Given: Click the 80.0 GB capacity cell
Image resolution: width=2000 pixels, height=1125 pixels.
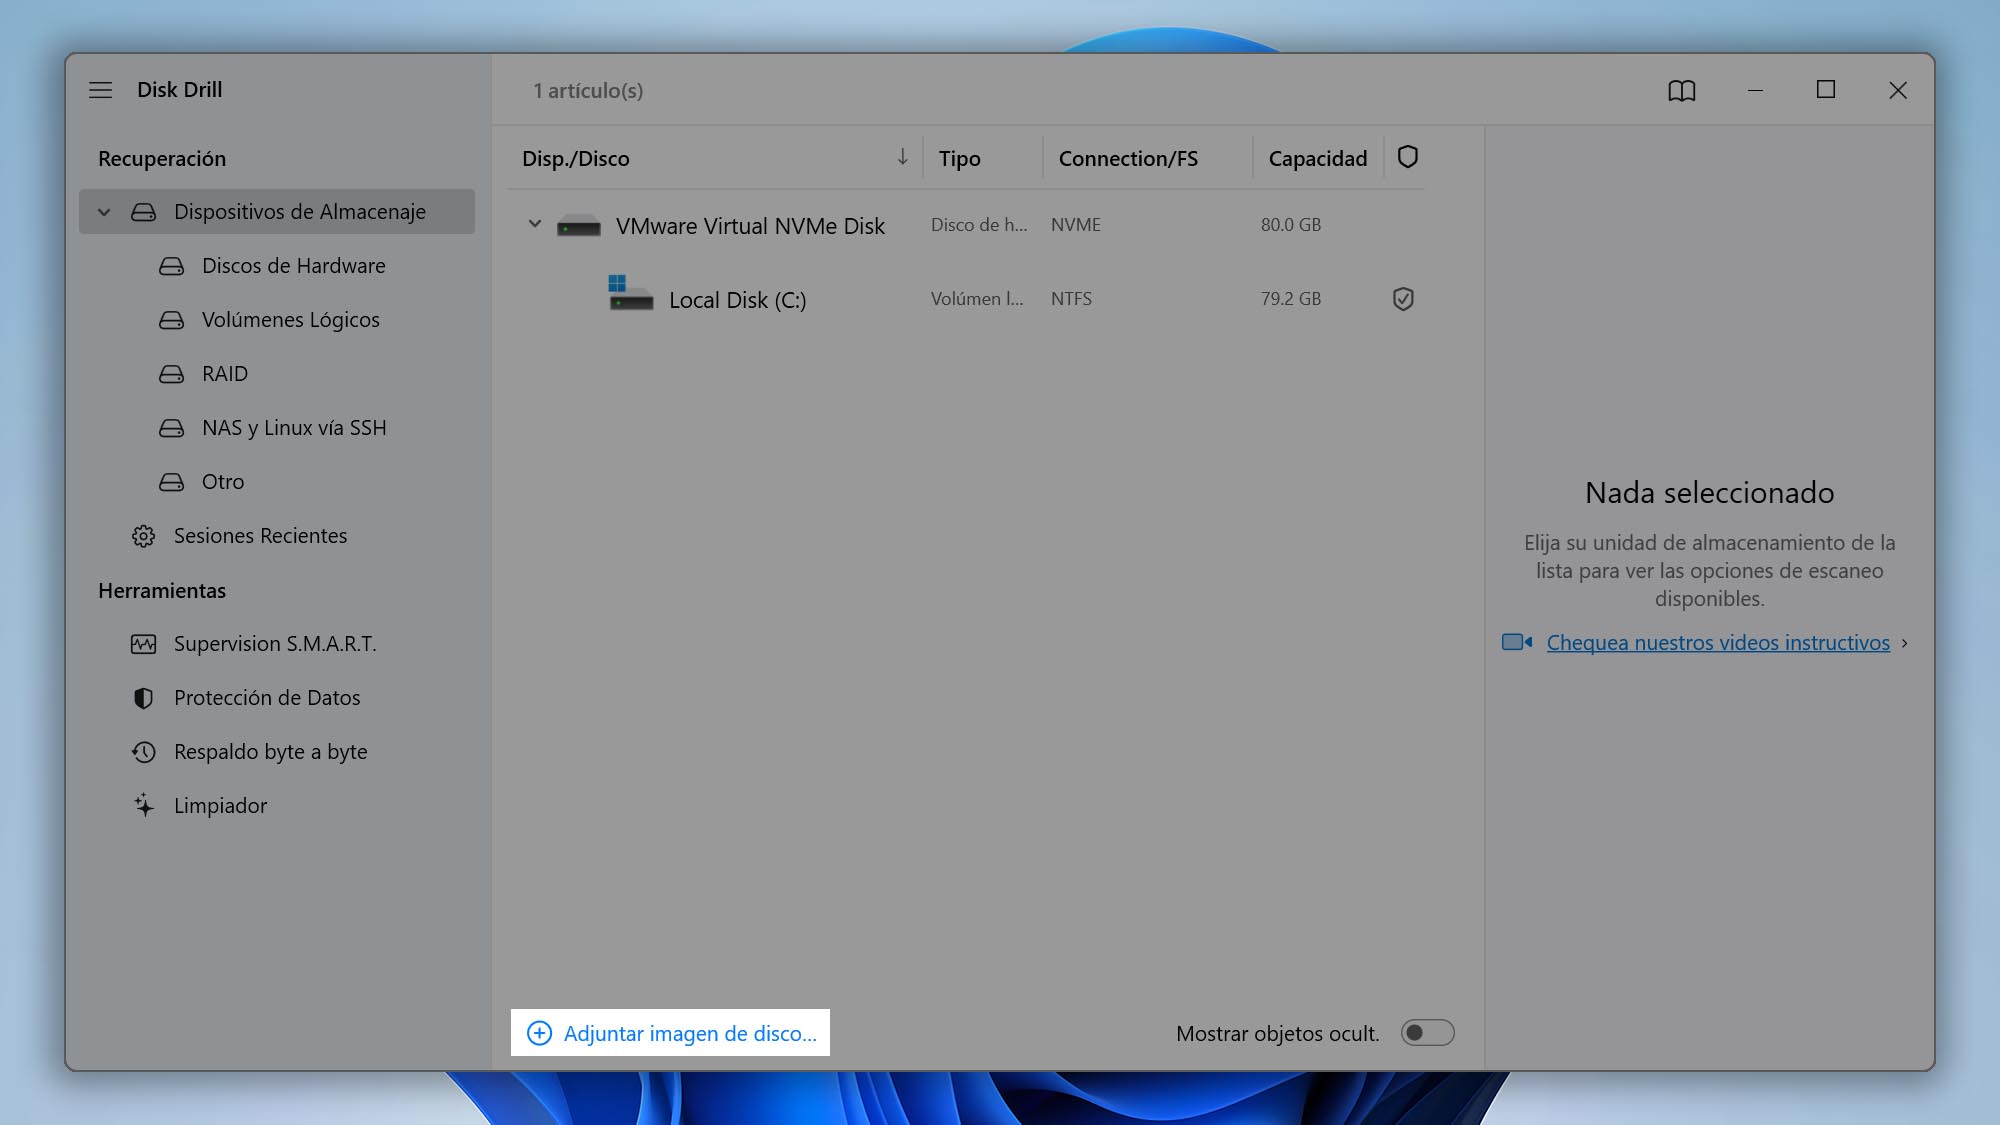Looking at the screenshot, I should coord(1290,225).
